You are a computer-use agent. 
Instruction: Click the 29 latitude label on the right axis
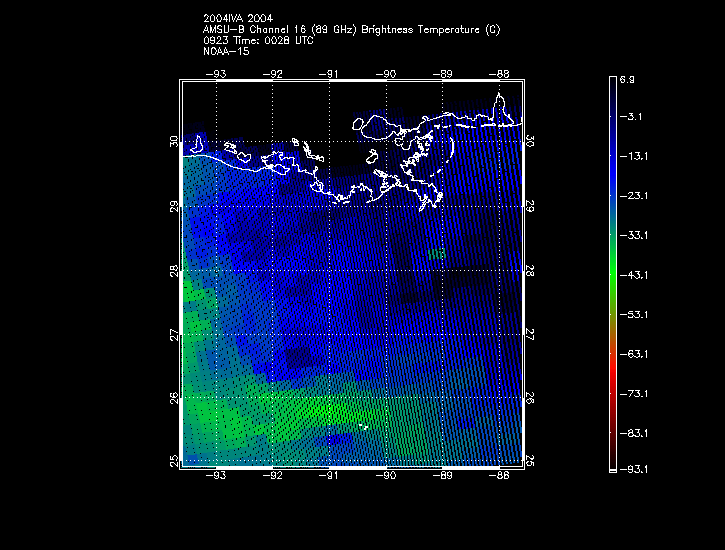point(530,206)
